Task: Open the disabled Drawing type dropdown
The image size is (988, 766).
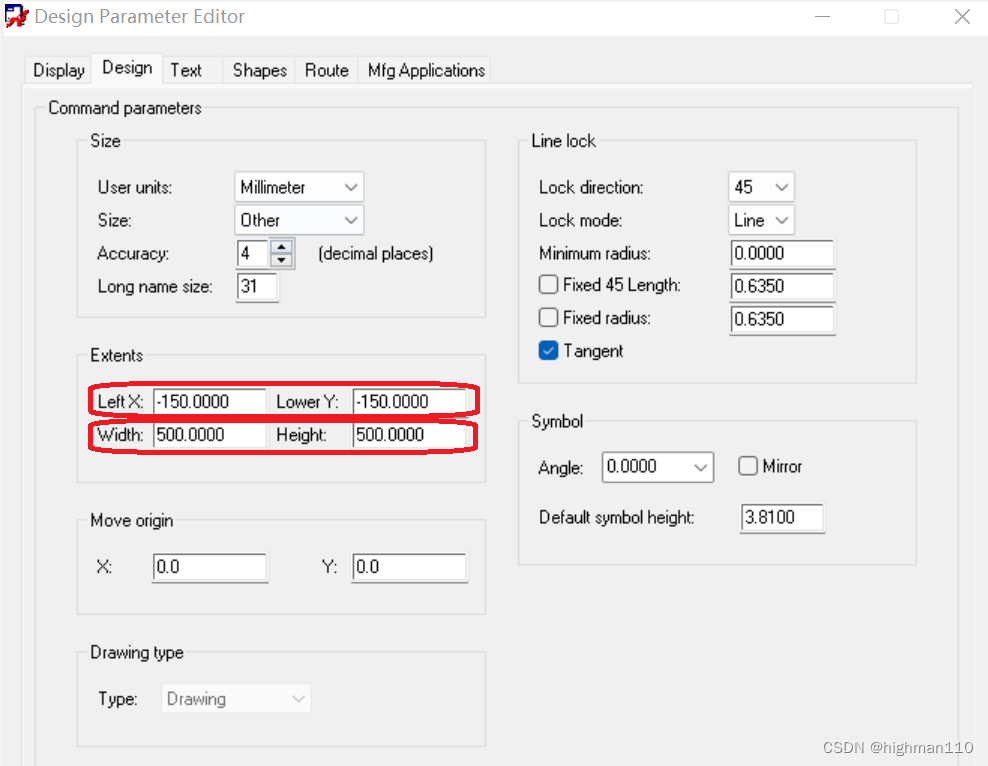Action: [x=236, y=699]
